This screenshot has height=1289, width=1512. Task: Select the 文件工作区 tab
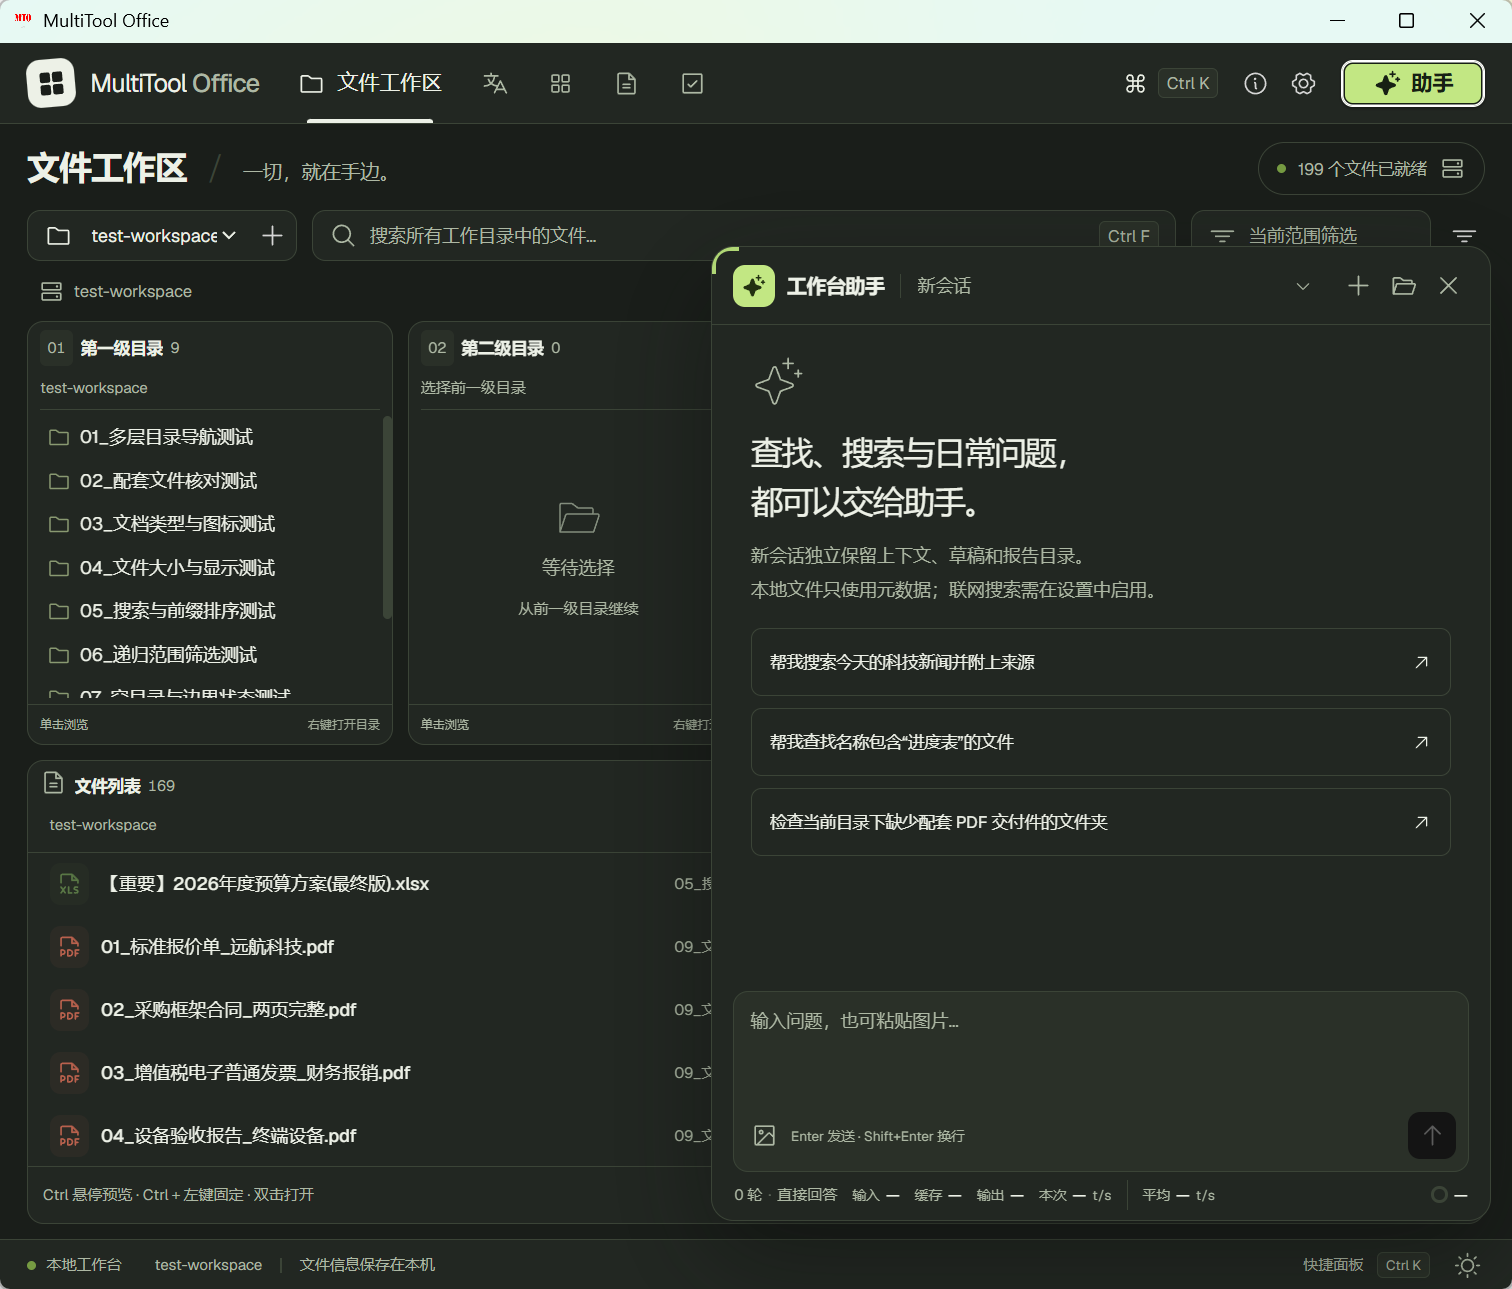coord(371,84)
